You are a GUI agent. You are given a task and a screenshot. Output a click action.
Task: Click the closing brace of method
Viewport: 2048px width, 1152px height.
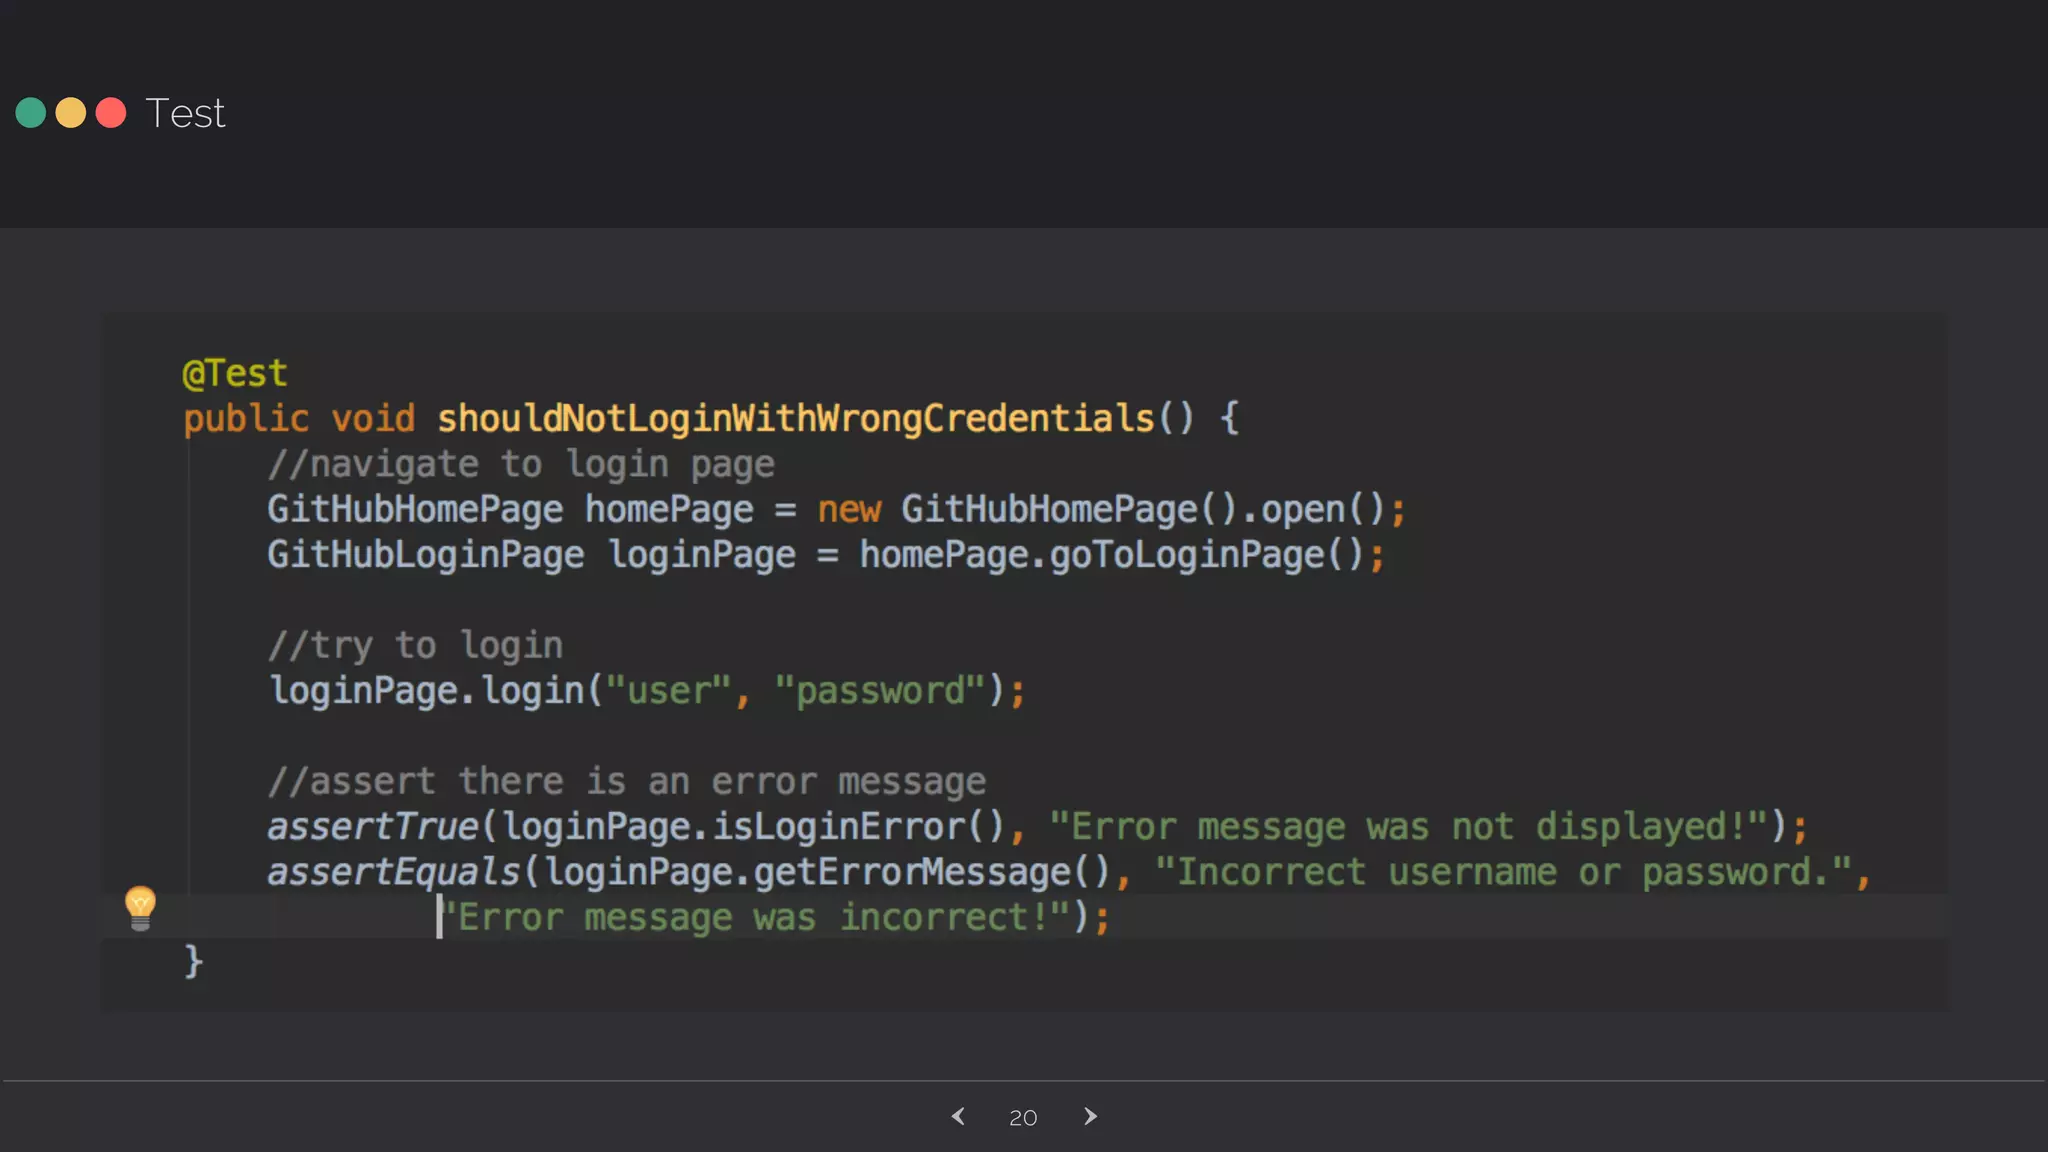[x=194, y=961]
